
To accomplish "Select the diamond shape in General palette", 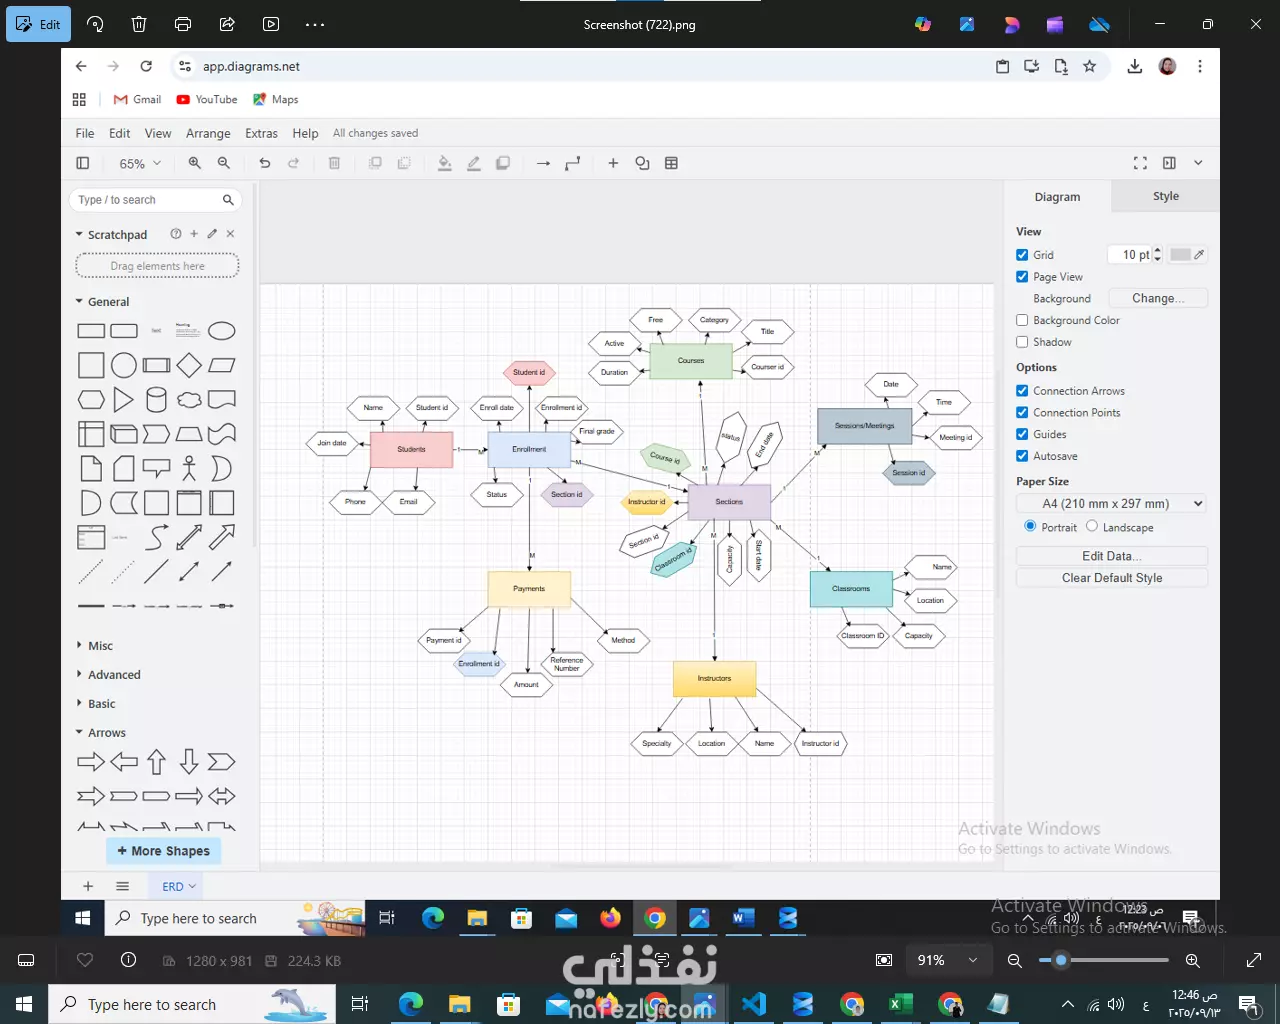I will pos(189,365).
